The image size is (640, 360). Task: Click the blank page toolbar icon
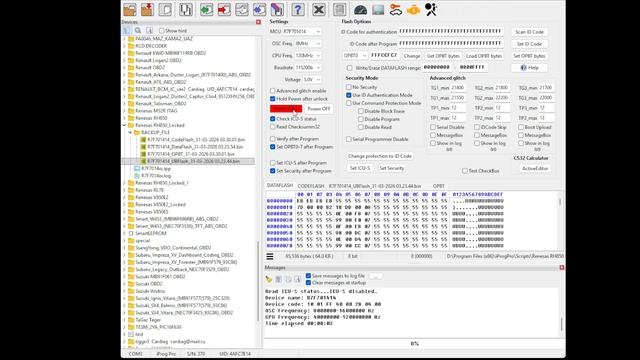(165, 9)
